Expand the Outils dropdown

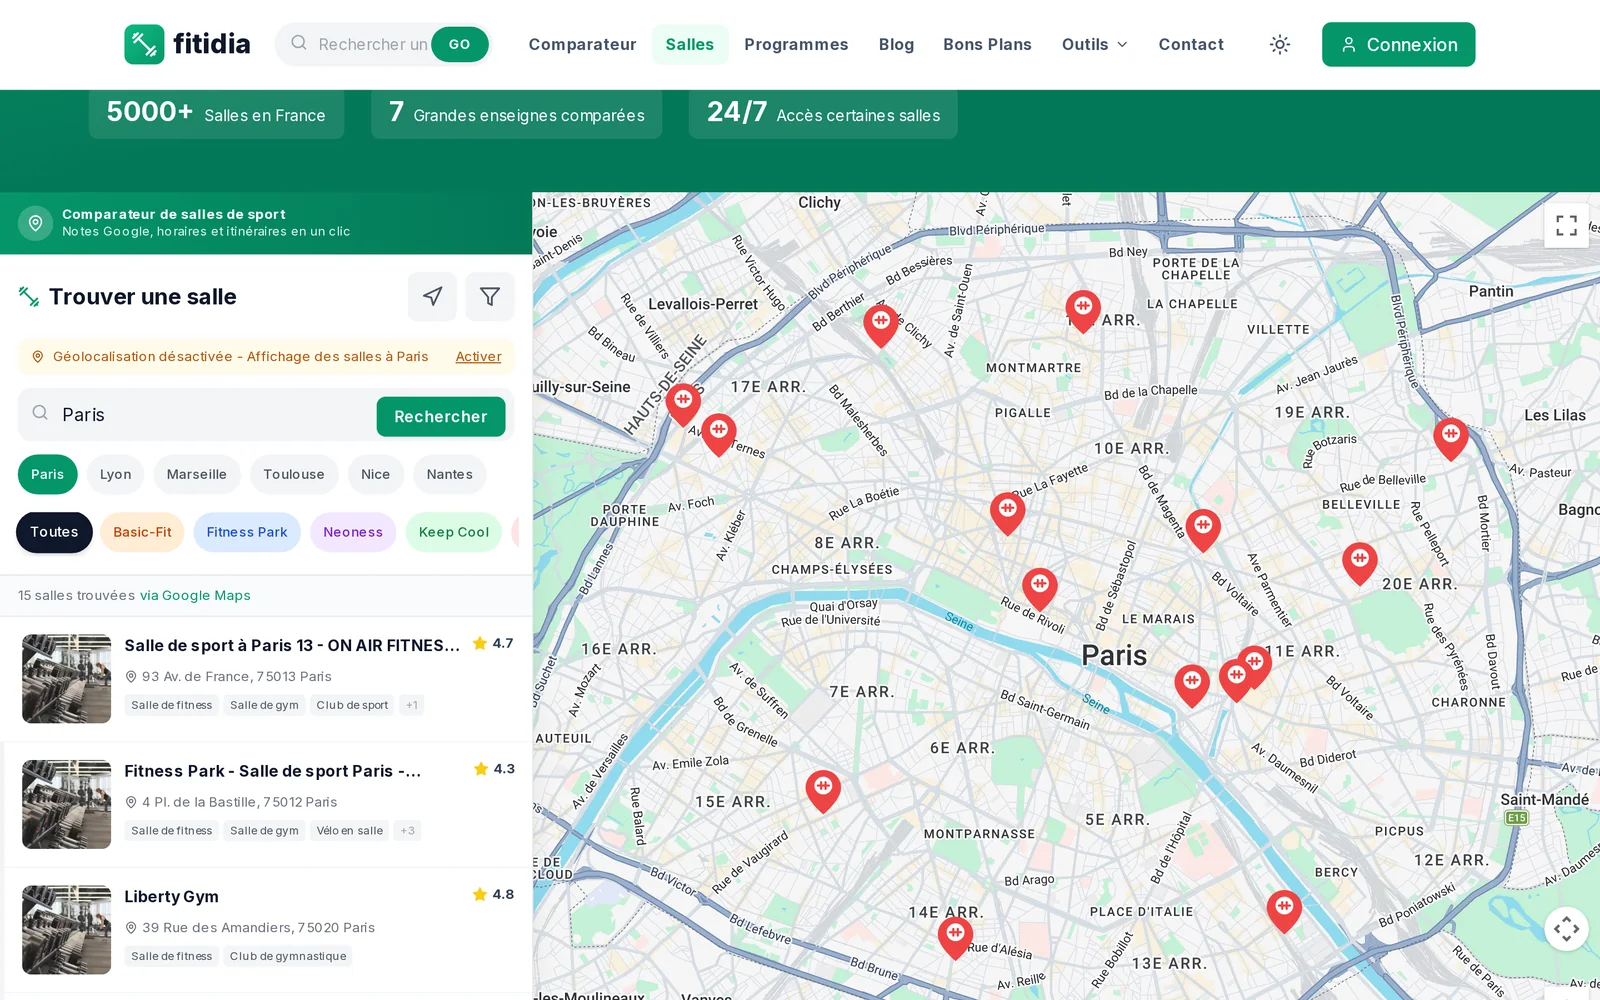[1094, 44]
